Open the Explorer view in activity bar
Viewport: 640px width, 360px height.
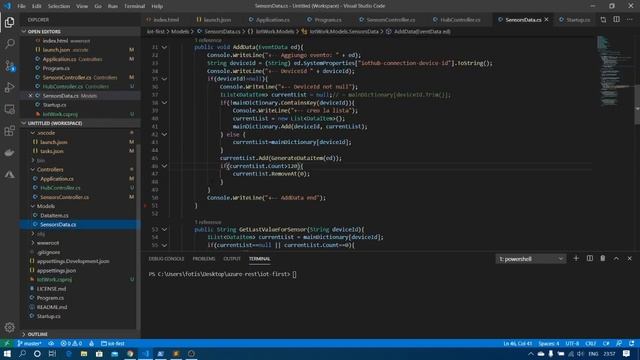9,22
